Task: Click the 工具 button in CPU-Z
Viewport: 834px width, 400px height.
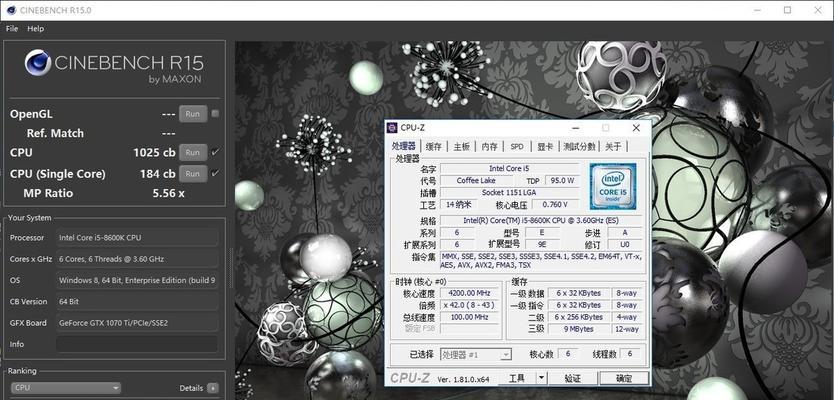Action: [518, 378]
